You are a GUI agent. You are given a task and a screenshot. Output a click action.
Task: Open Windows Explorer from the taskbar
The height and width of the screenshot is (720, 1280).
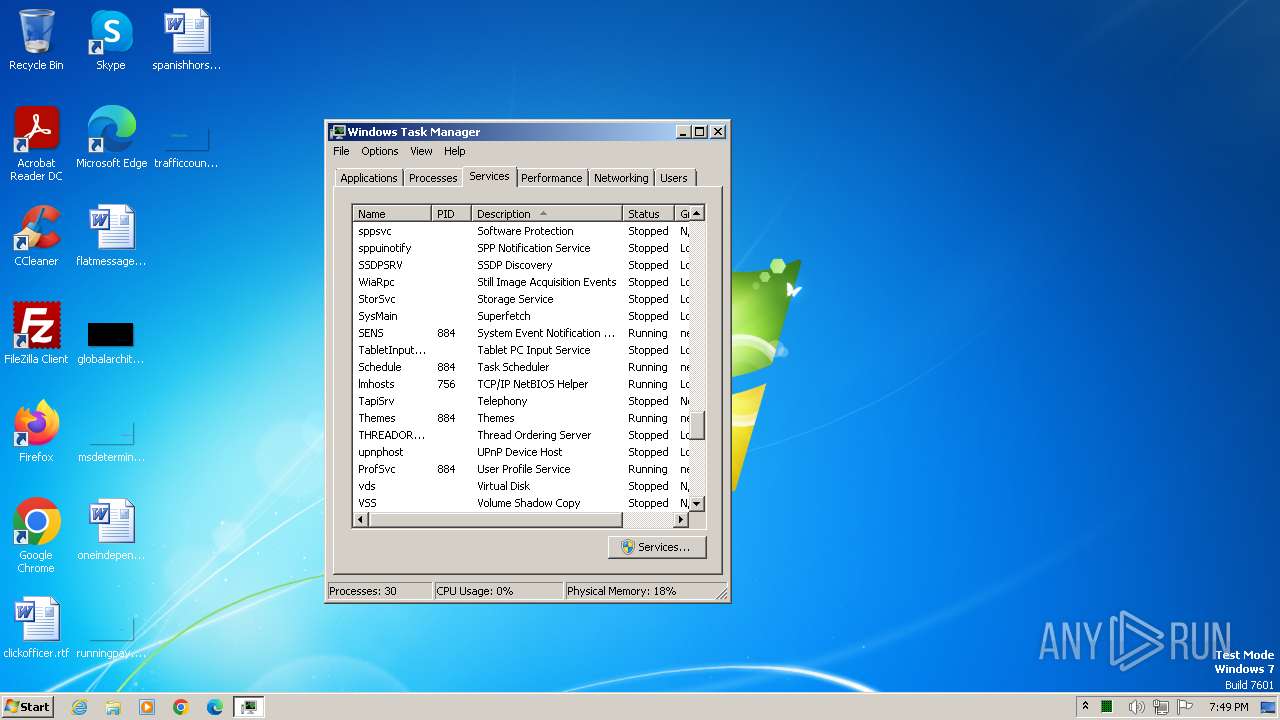tap(113, 707)
